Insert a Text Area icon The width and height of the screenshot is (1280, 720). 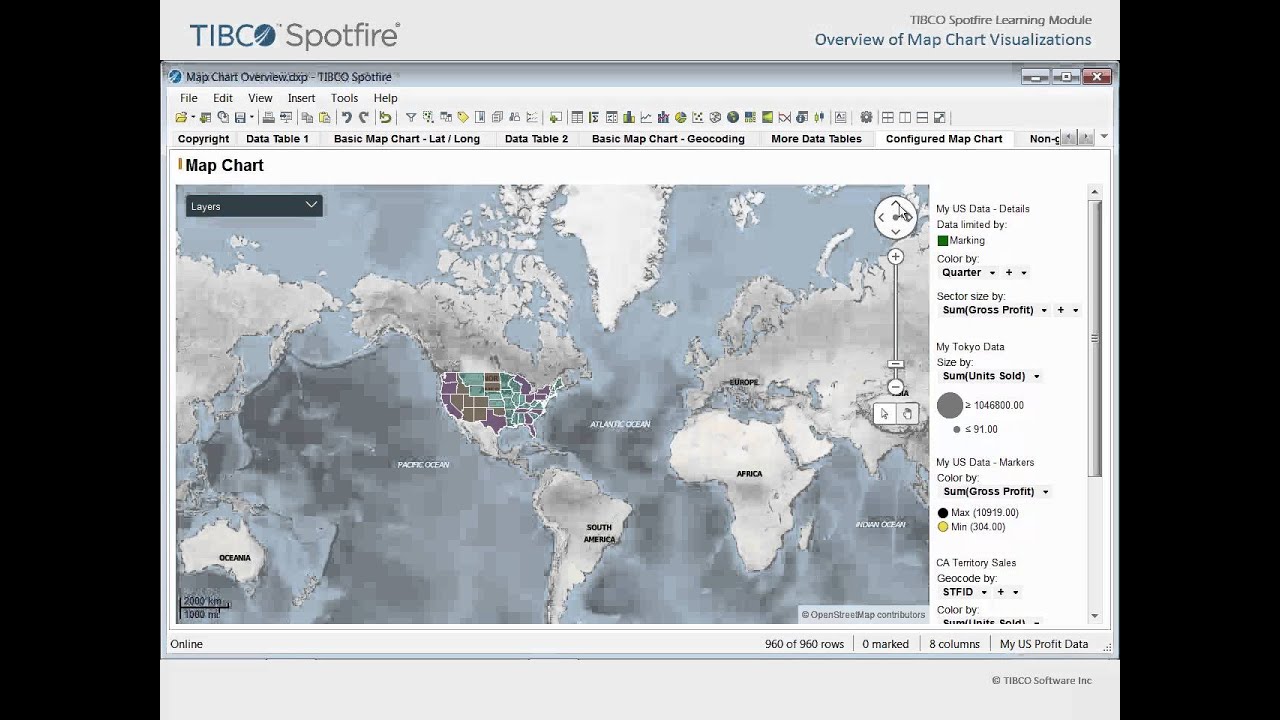tap(840, 117)
